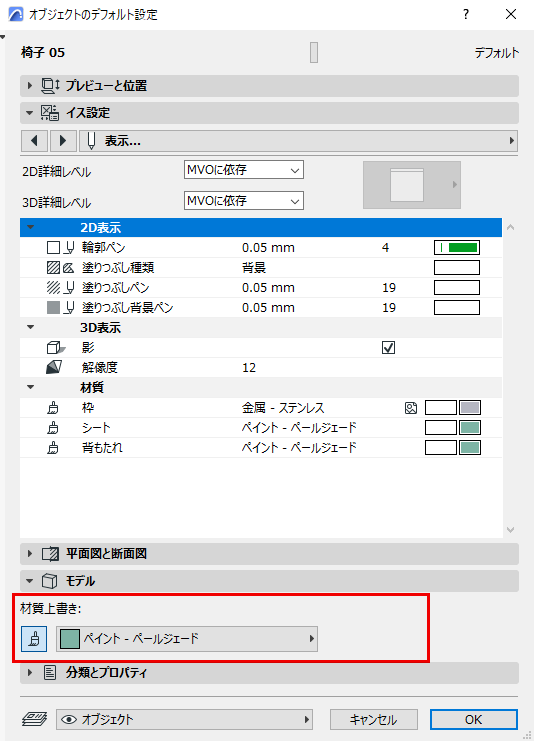The image size is (534, 741).
Task: Close the dialog window
Action: 511,14
